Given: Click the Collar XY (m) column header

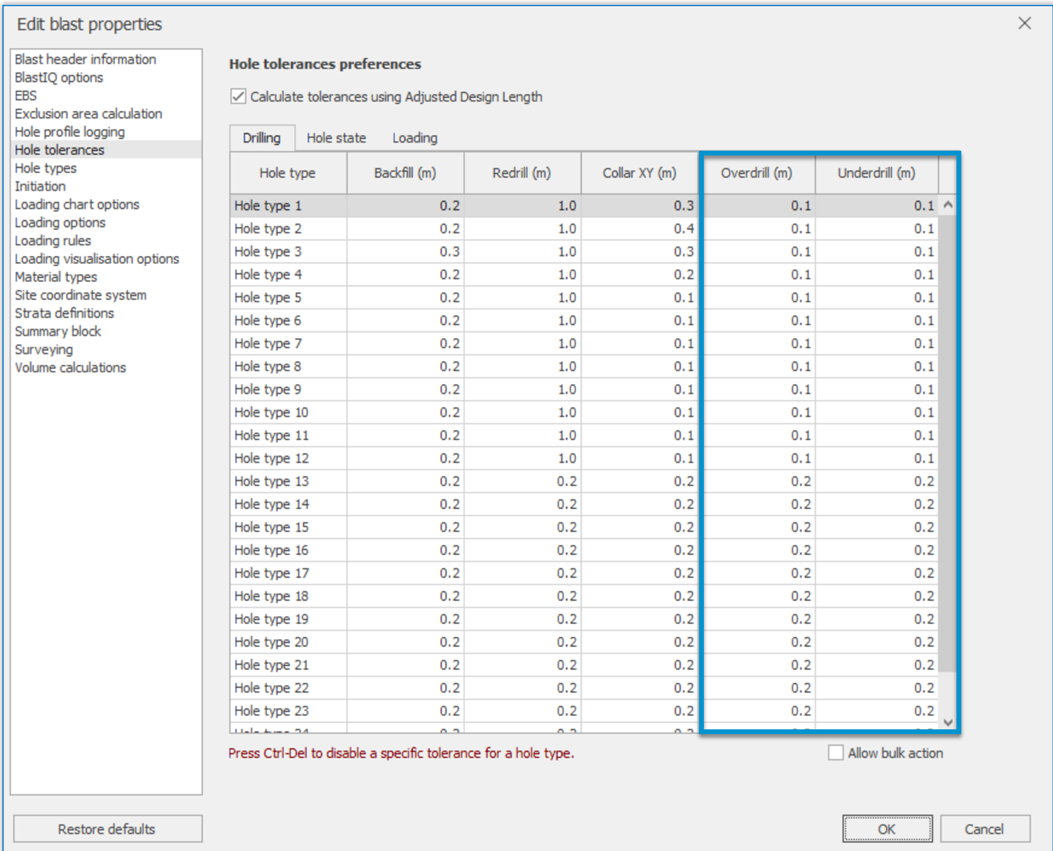Looking at the screenshot, I should 639,173.
